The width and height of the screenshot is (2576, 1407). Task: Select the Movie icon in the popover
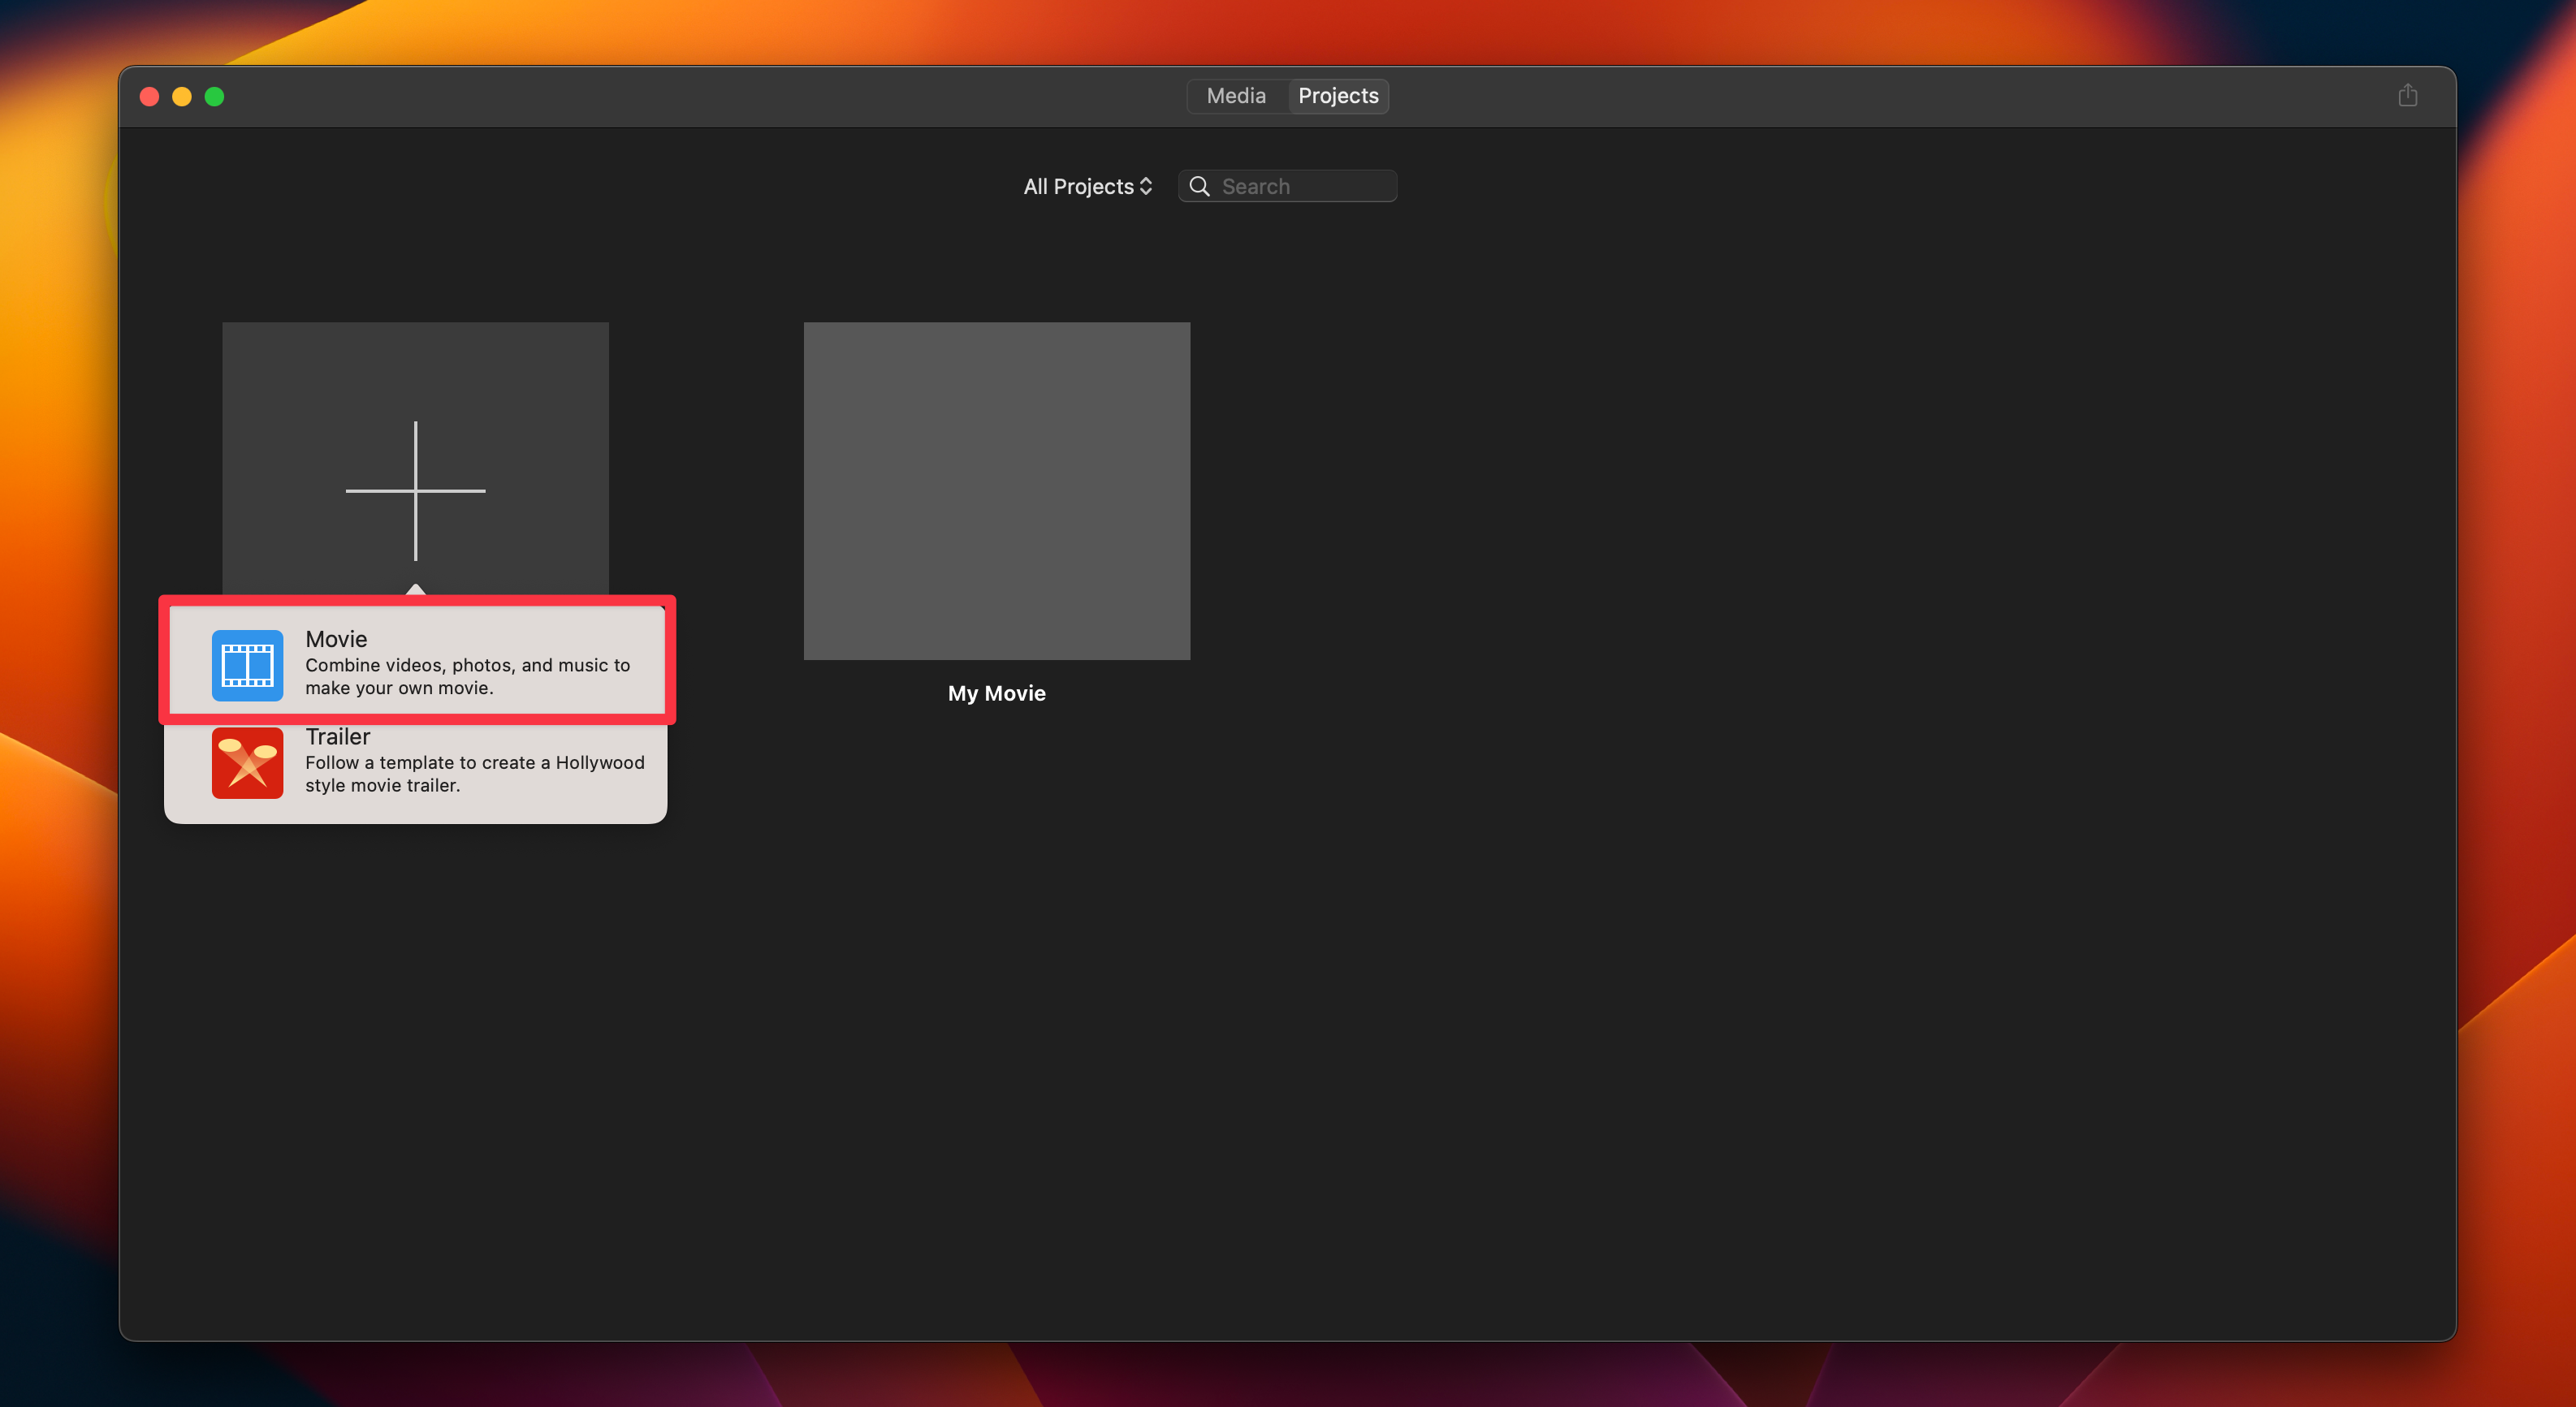coord(246,663)
